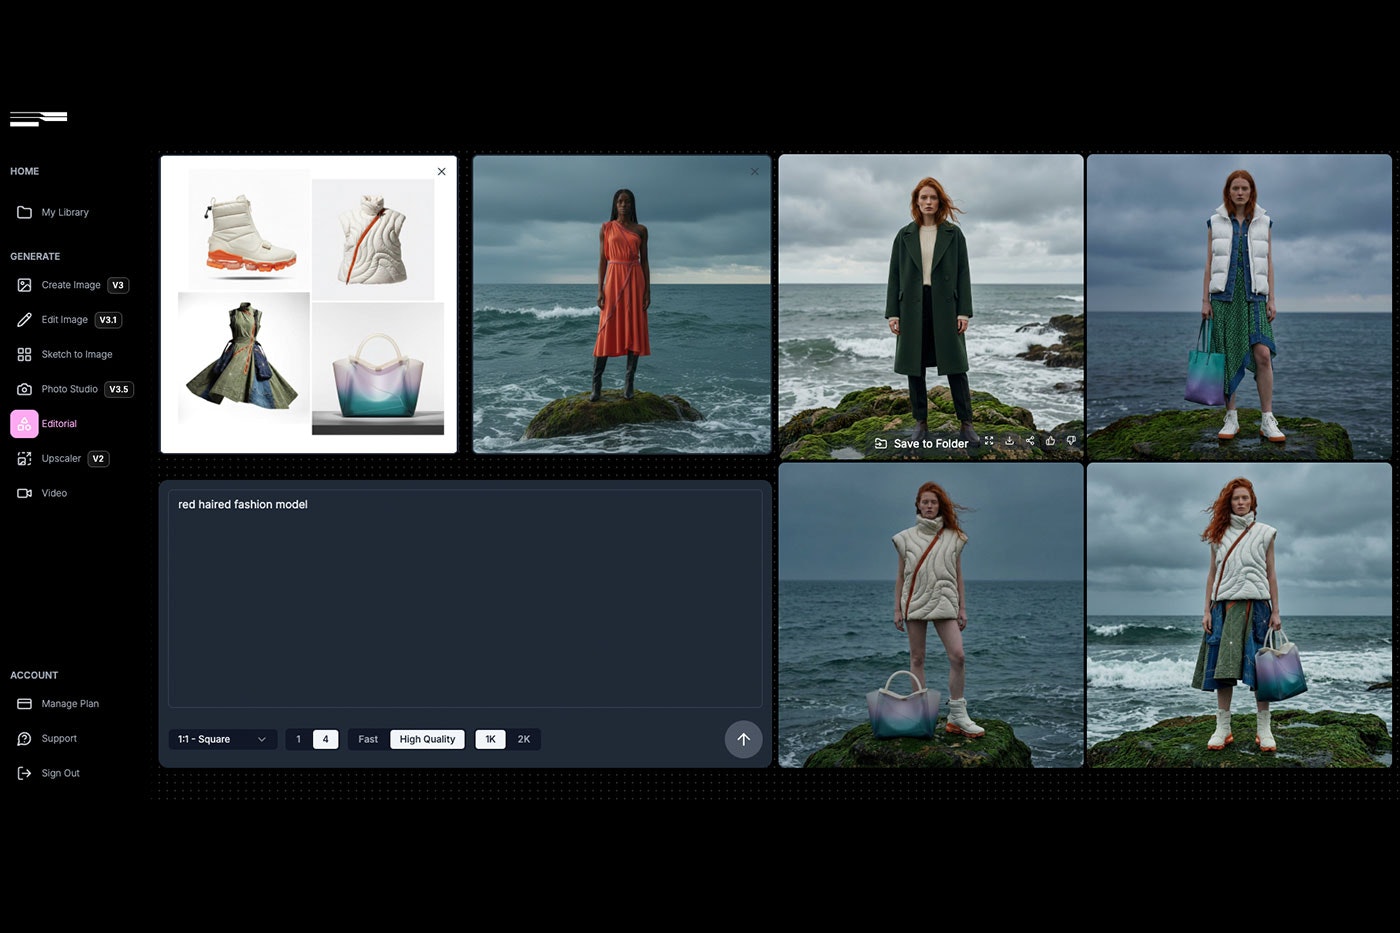Viewport: 1400px width, 933px height.
Task: Set image count to 1
Action: point(298,739)
